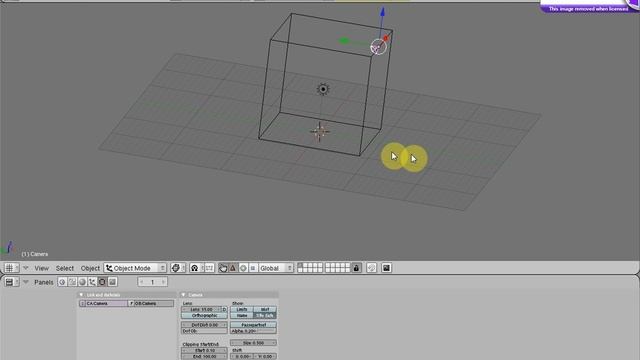
Task: Toggle the 3D transform manipulator hand icon
Action: 223,268
